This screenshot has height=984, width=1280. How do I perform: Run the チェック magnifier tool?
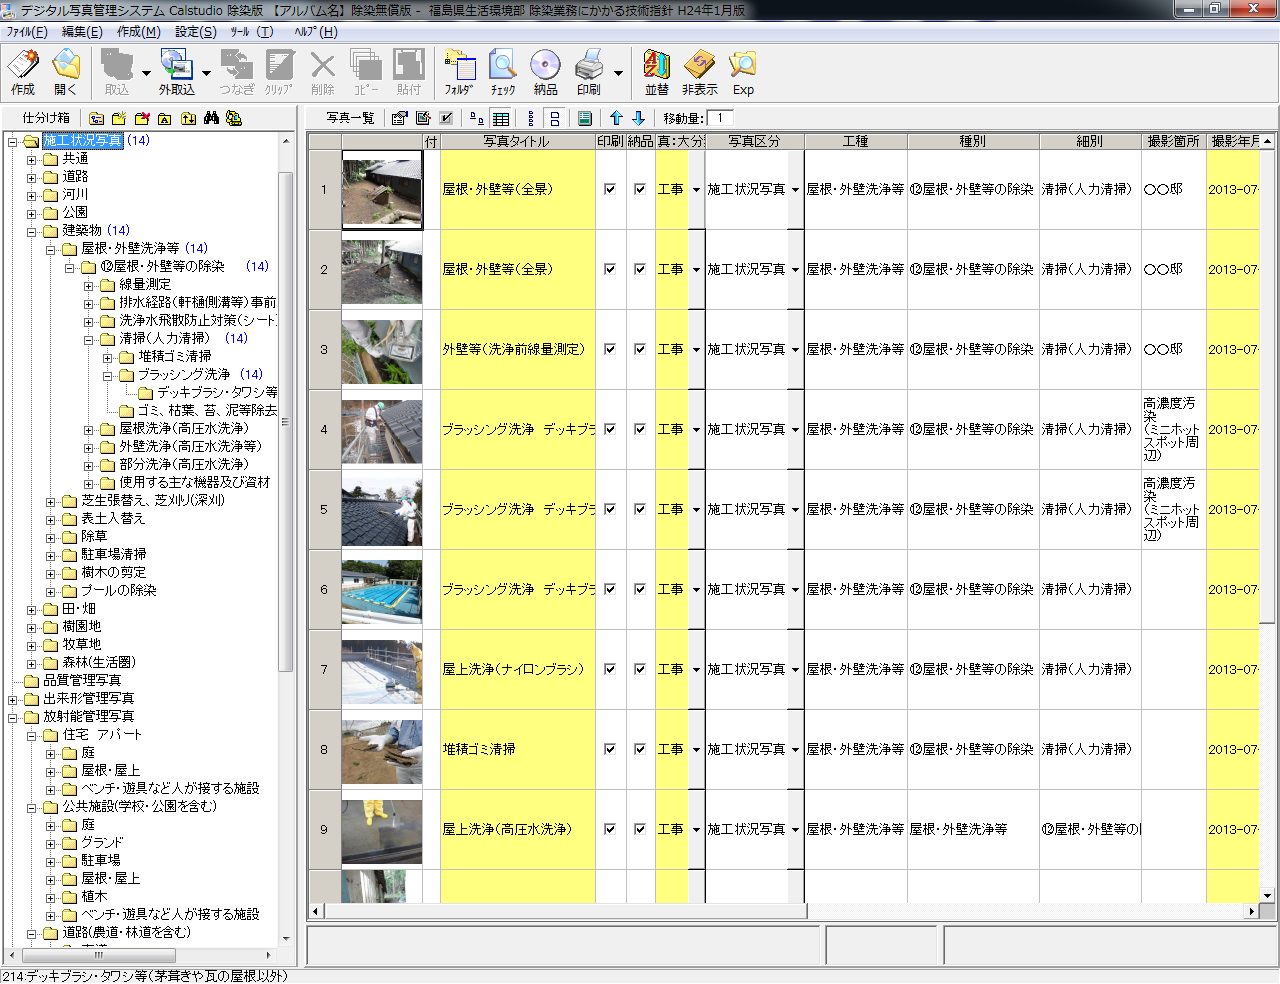[x=502, y=72]
